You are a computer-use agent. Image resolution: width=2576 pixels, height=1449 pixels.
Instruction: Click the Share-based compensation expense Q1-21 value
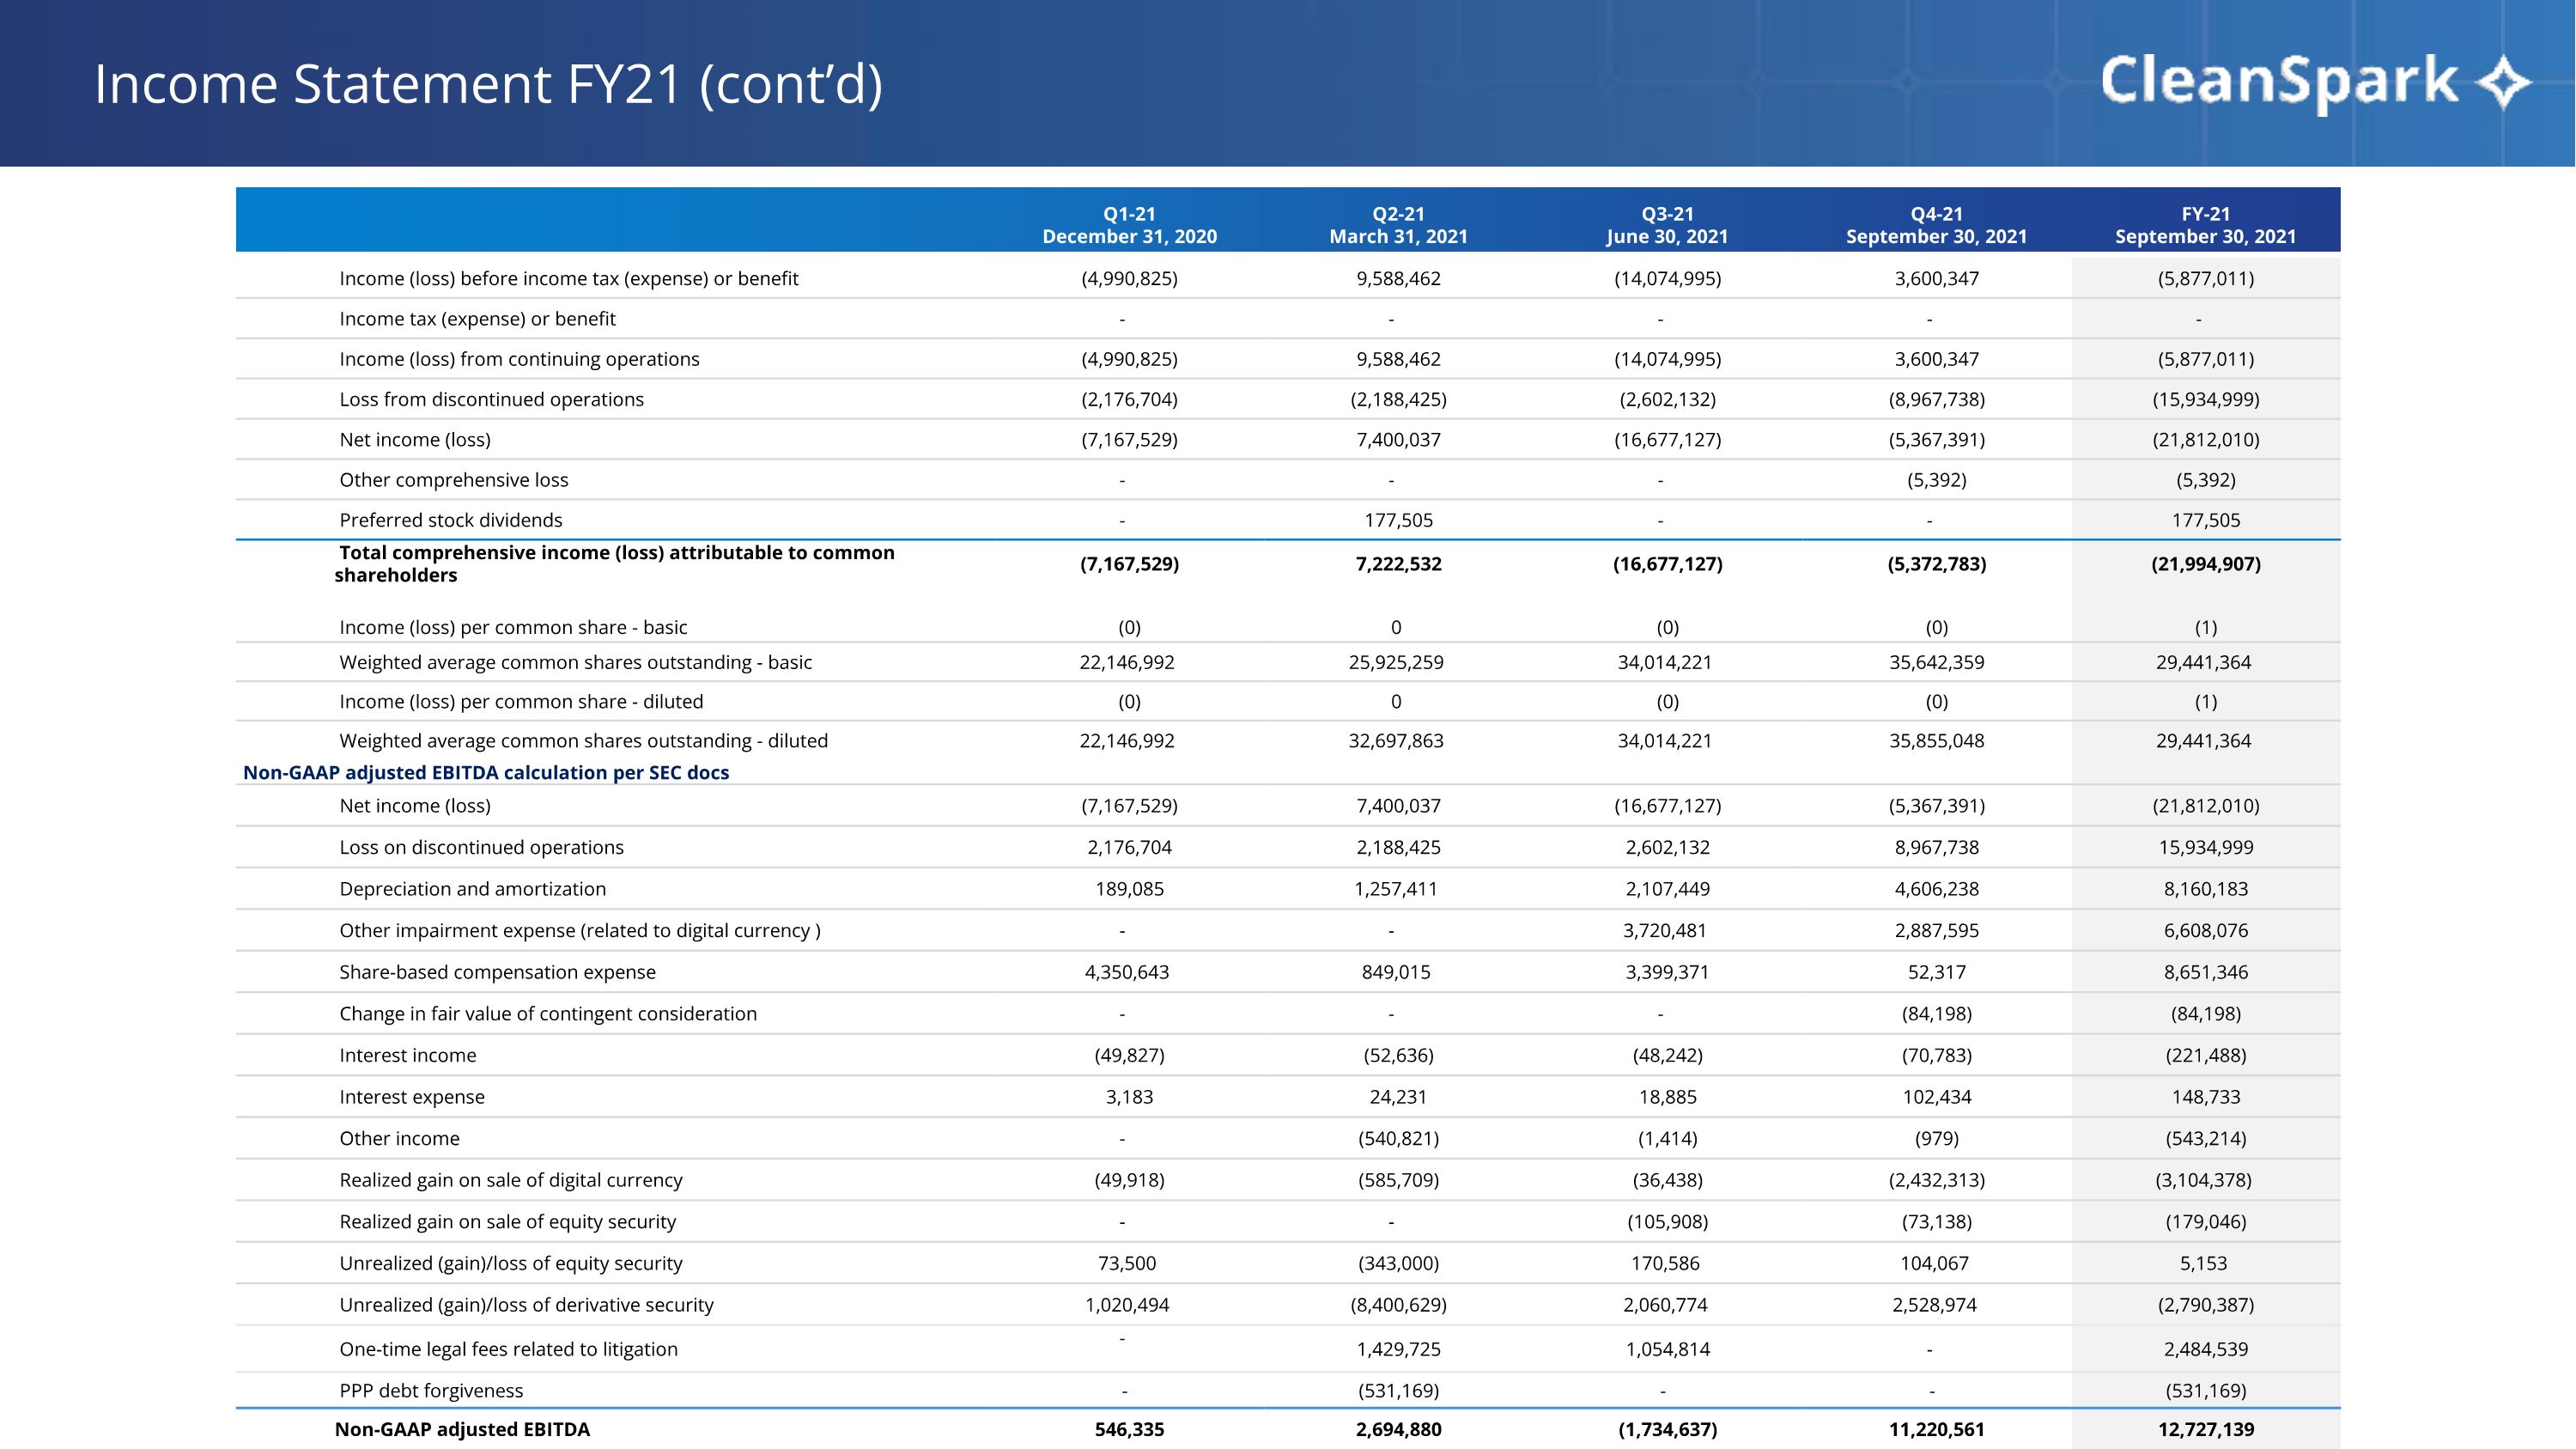click(x=1127, y=972)
